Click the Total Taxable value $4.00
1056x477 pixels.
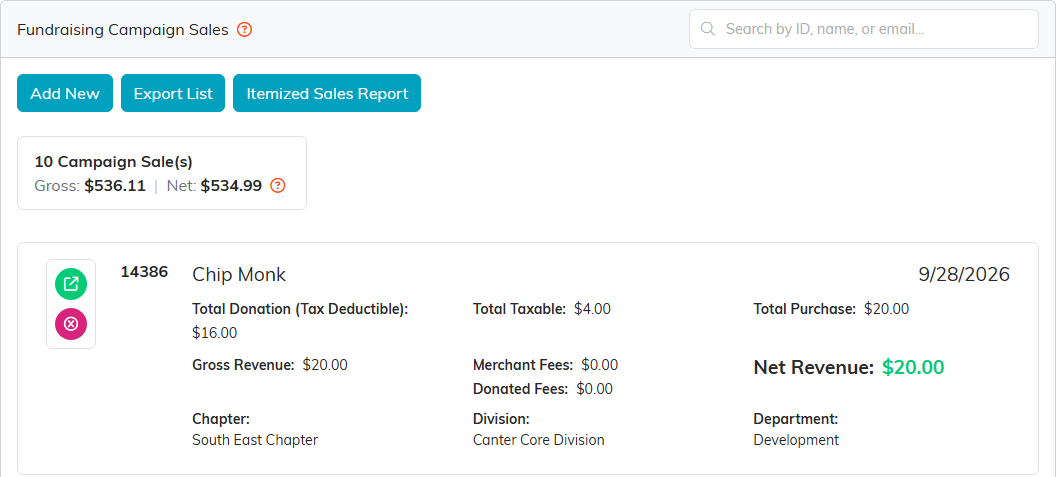click(592, 309)
